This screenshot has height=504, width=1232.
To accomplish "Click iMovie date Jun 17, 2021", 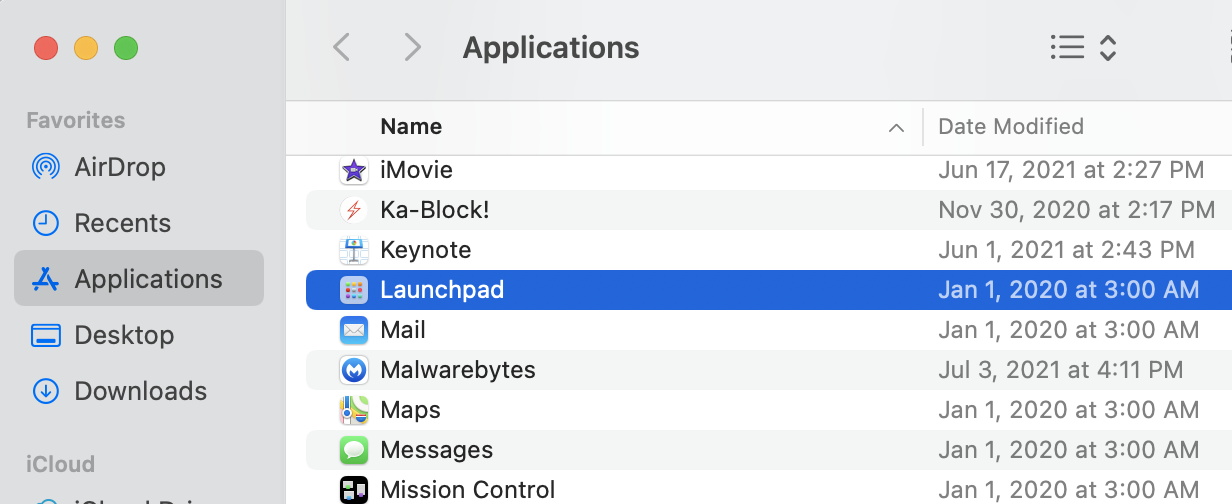I will click(x=1071, y=170).
